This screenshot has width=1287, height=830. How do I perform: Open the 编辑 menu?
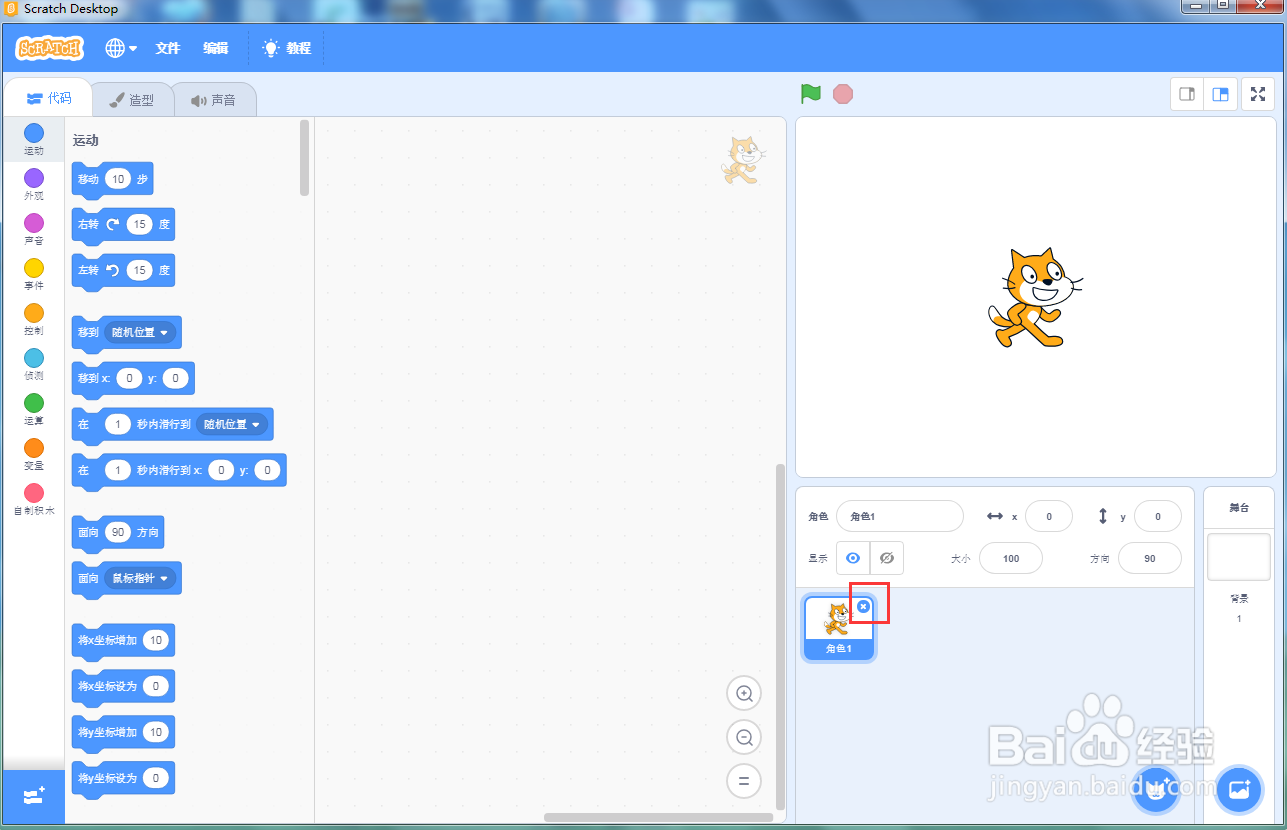[x=215, y=48]
